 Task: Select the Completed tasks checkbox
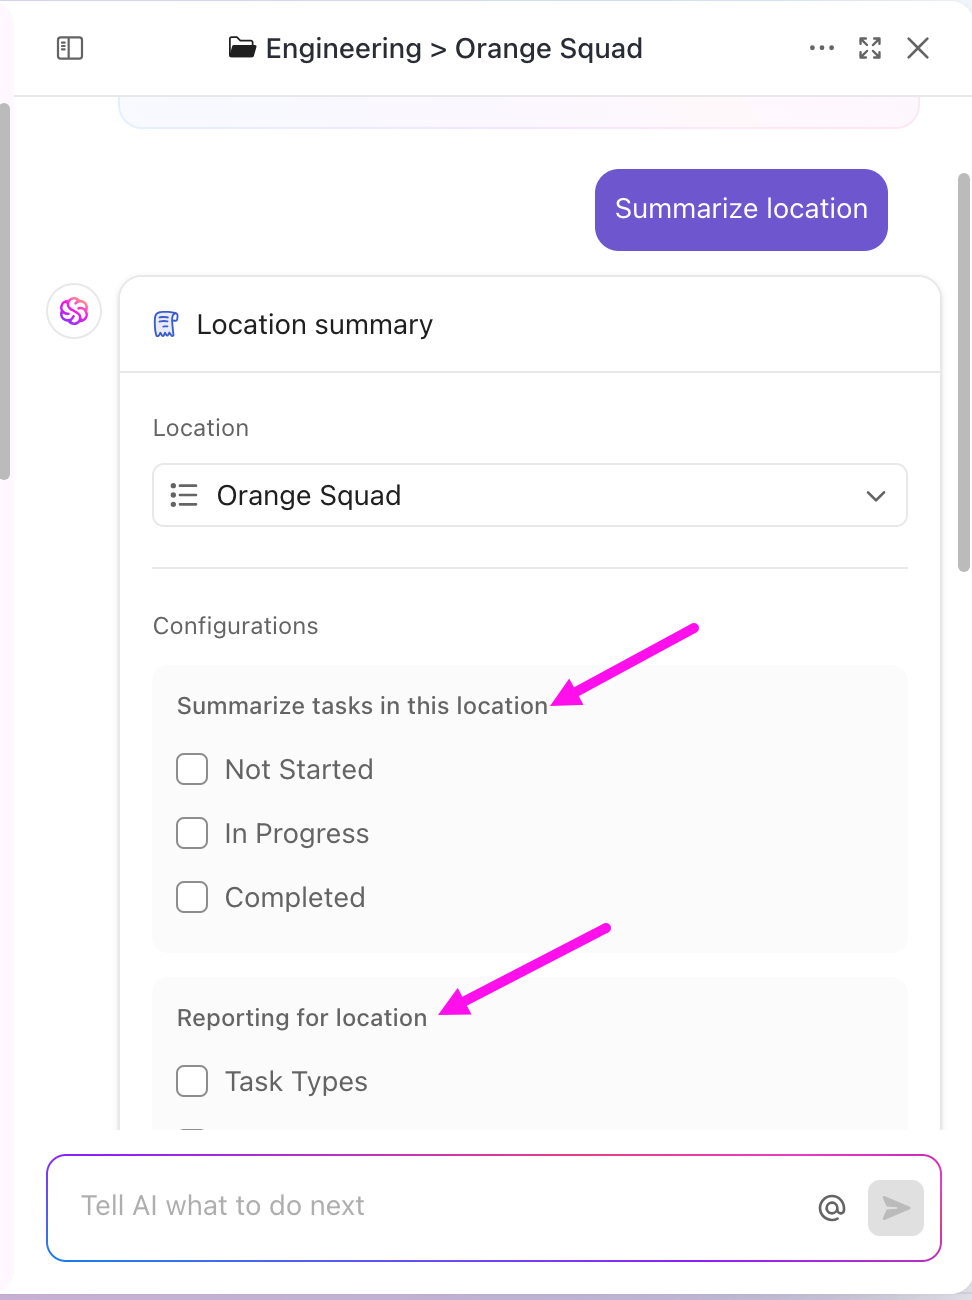(191, 897)
